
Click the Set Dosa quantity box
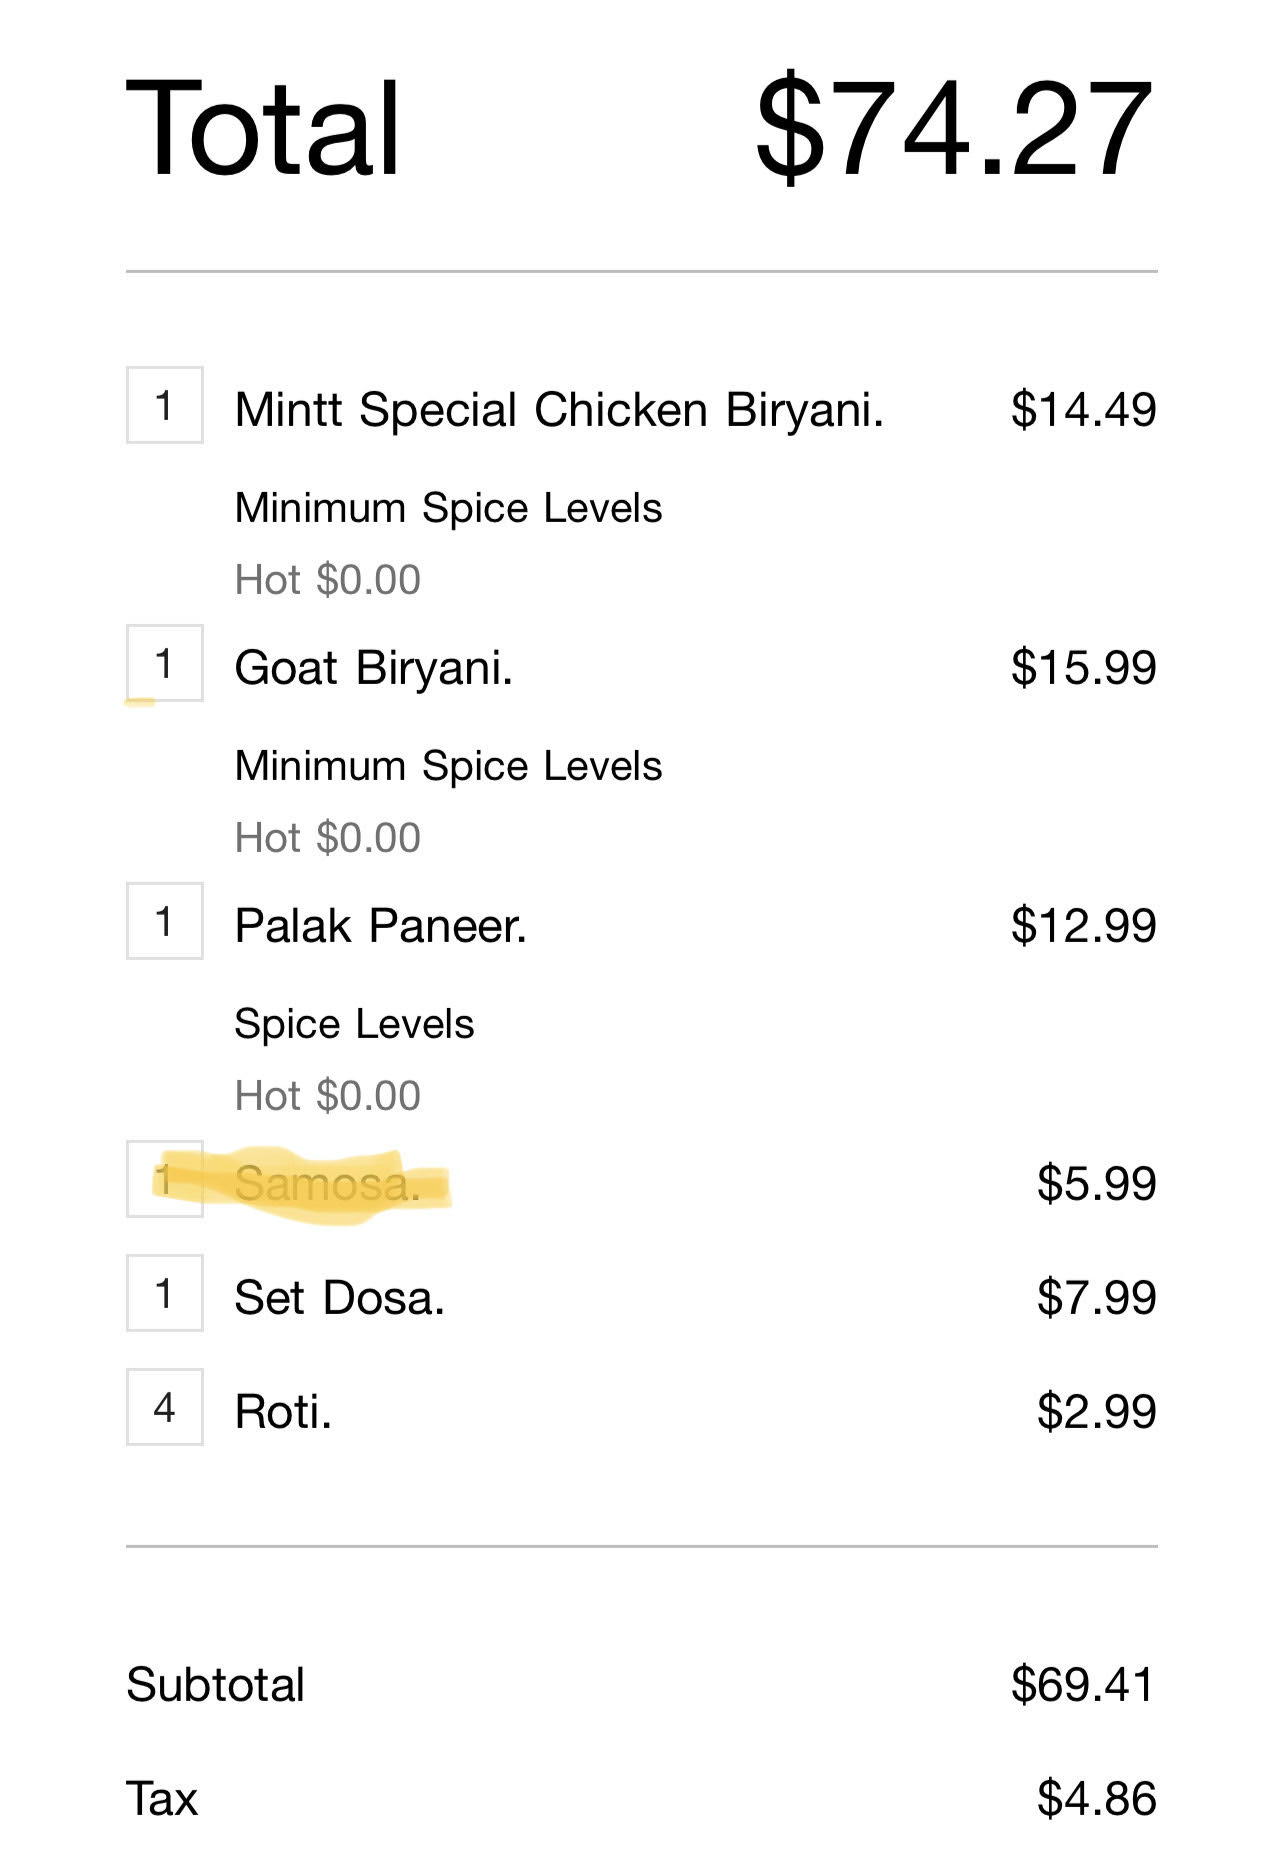pos(164,1294)
